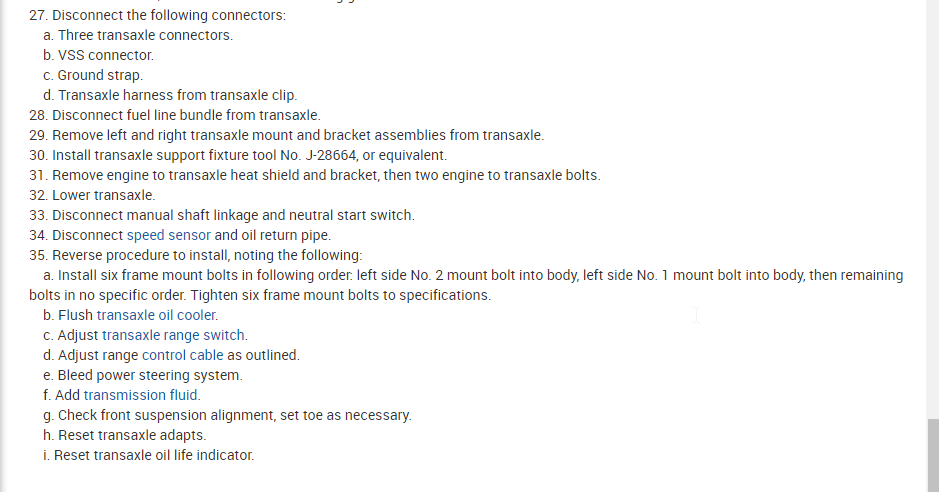
Task: Click step 32 Lower transaxle
Action: 92,195
